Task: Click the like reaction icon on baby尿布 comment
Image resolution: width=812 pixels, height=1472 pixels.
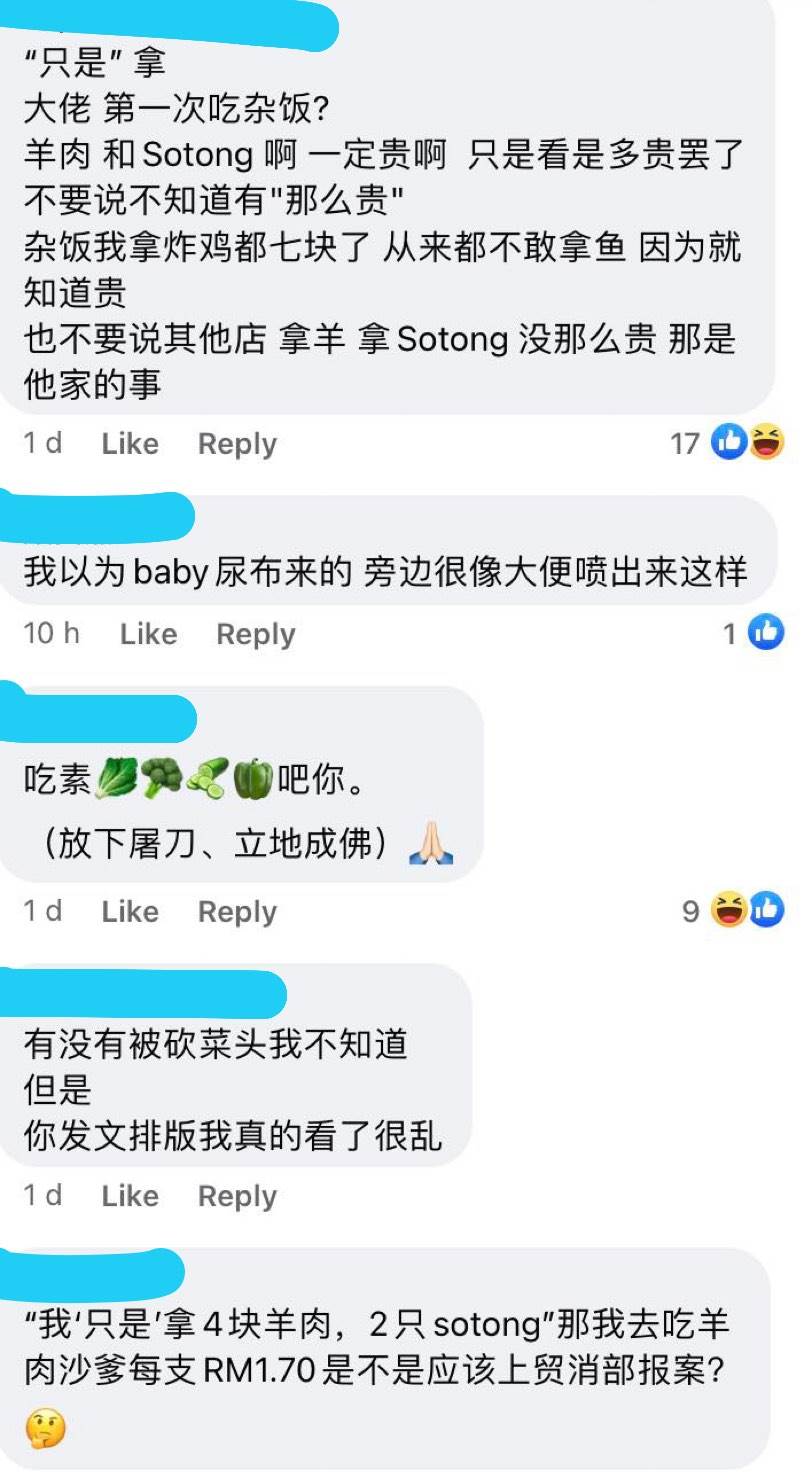Action: 766,632
